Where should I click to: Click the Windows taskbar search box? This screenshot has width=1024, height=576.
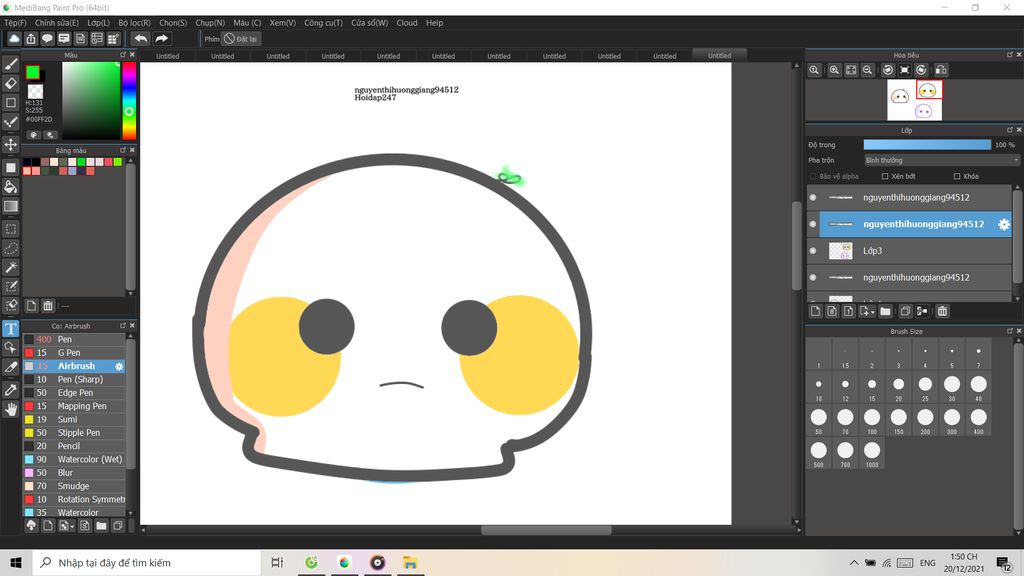pos(146,562)
